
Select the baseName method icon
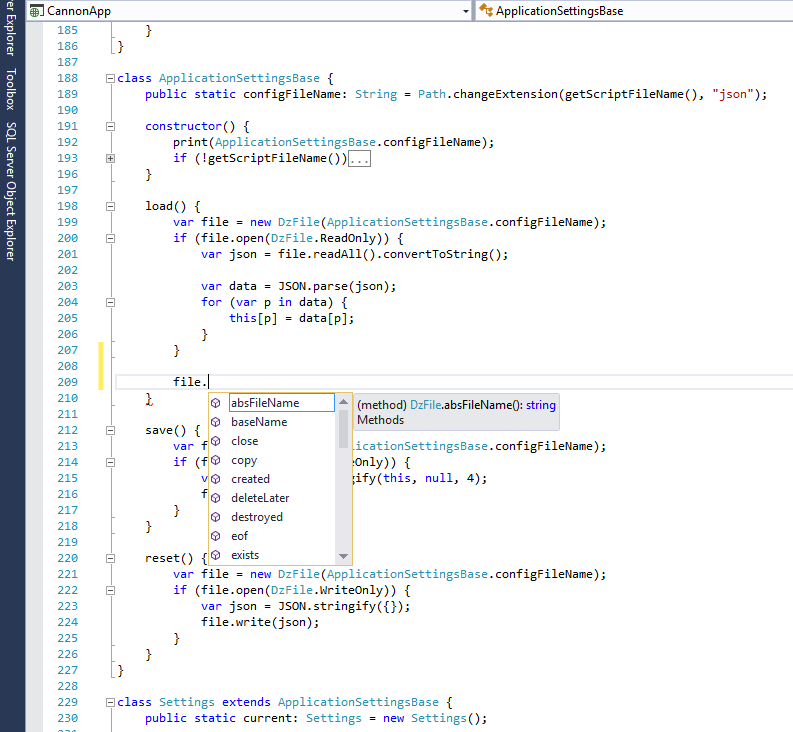pos(216,422)
